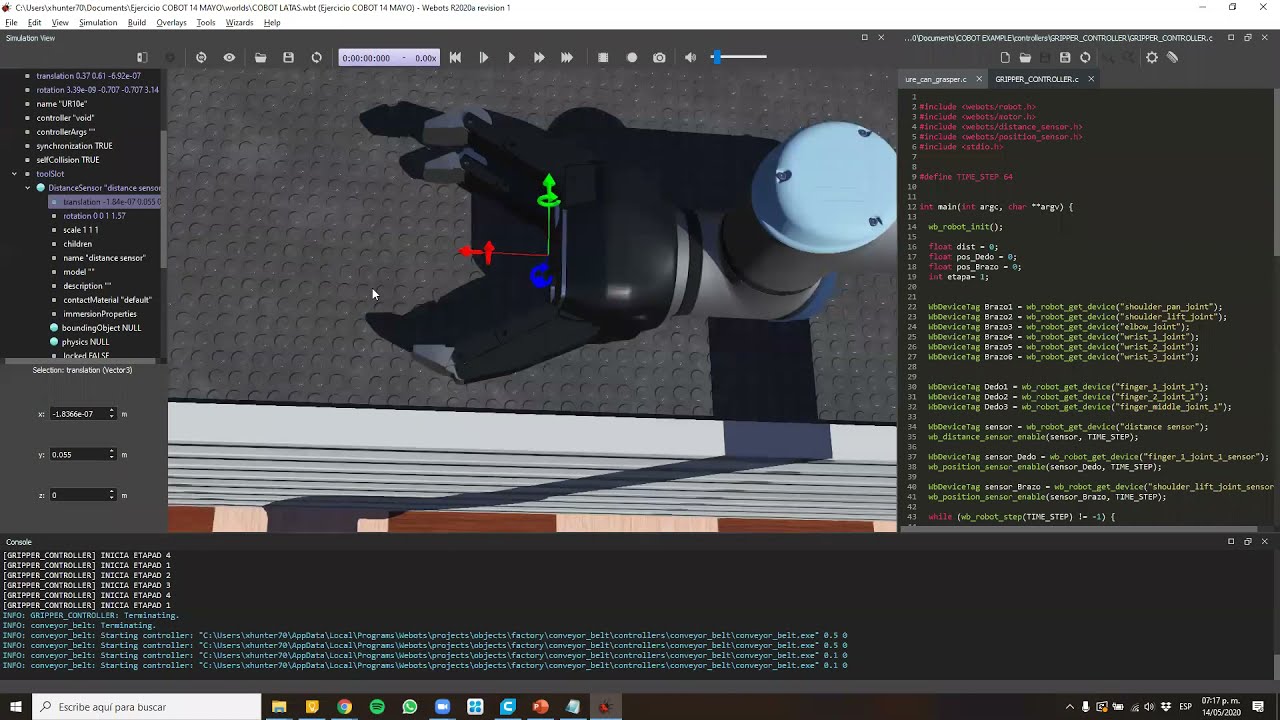Click the restore viewpoint icon

[x=201, y=58]
